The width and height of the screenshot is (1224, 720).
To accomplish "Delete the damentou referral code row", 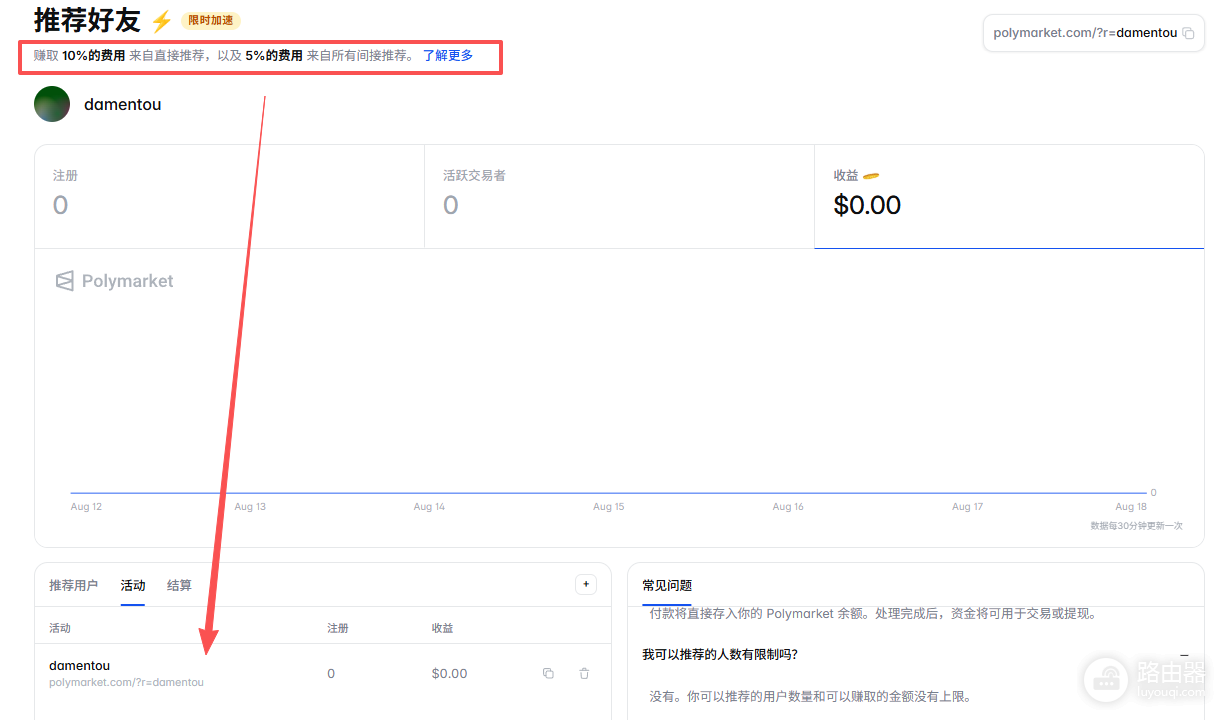I will pyautogui.click(x=584, y=674).
